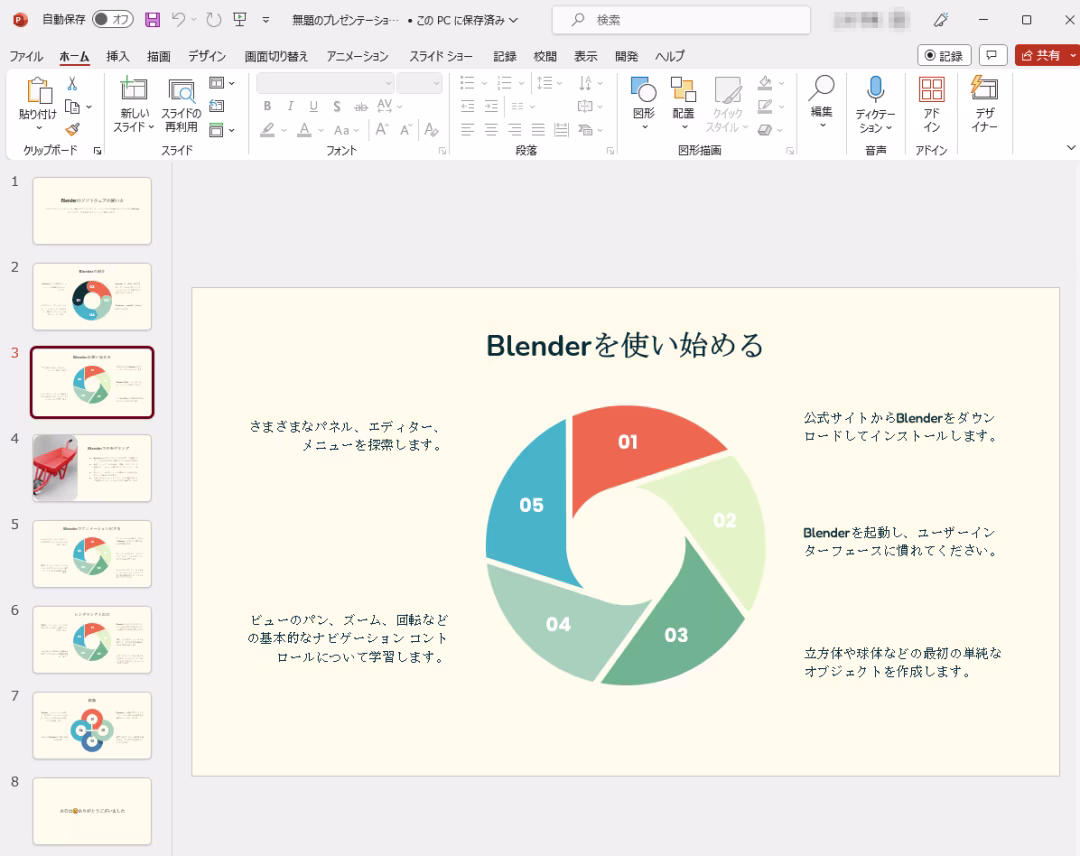Image resolution: width=1080 pixels, height=856 pixels.
Task: Toggle the AutoSave (自動保存) switch
Action: [x=112, y=19]
